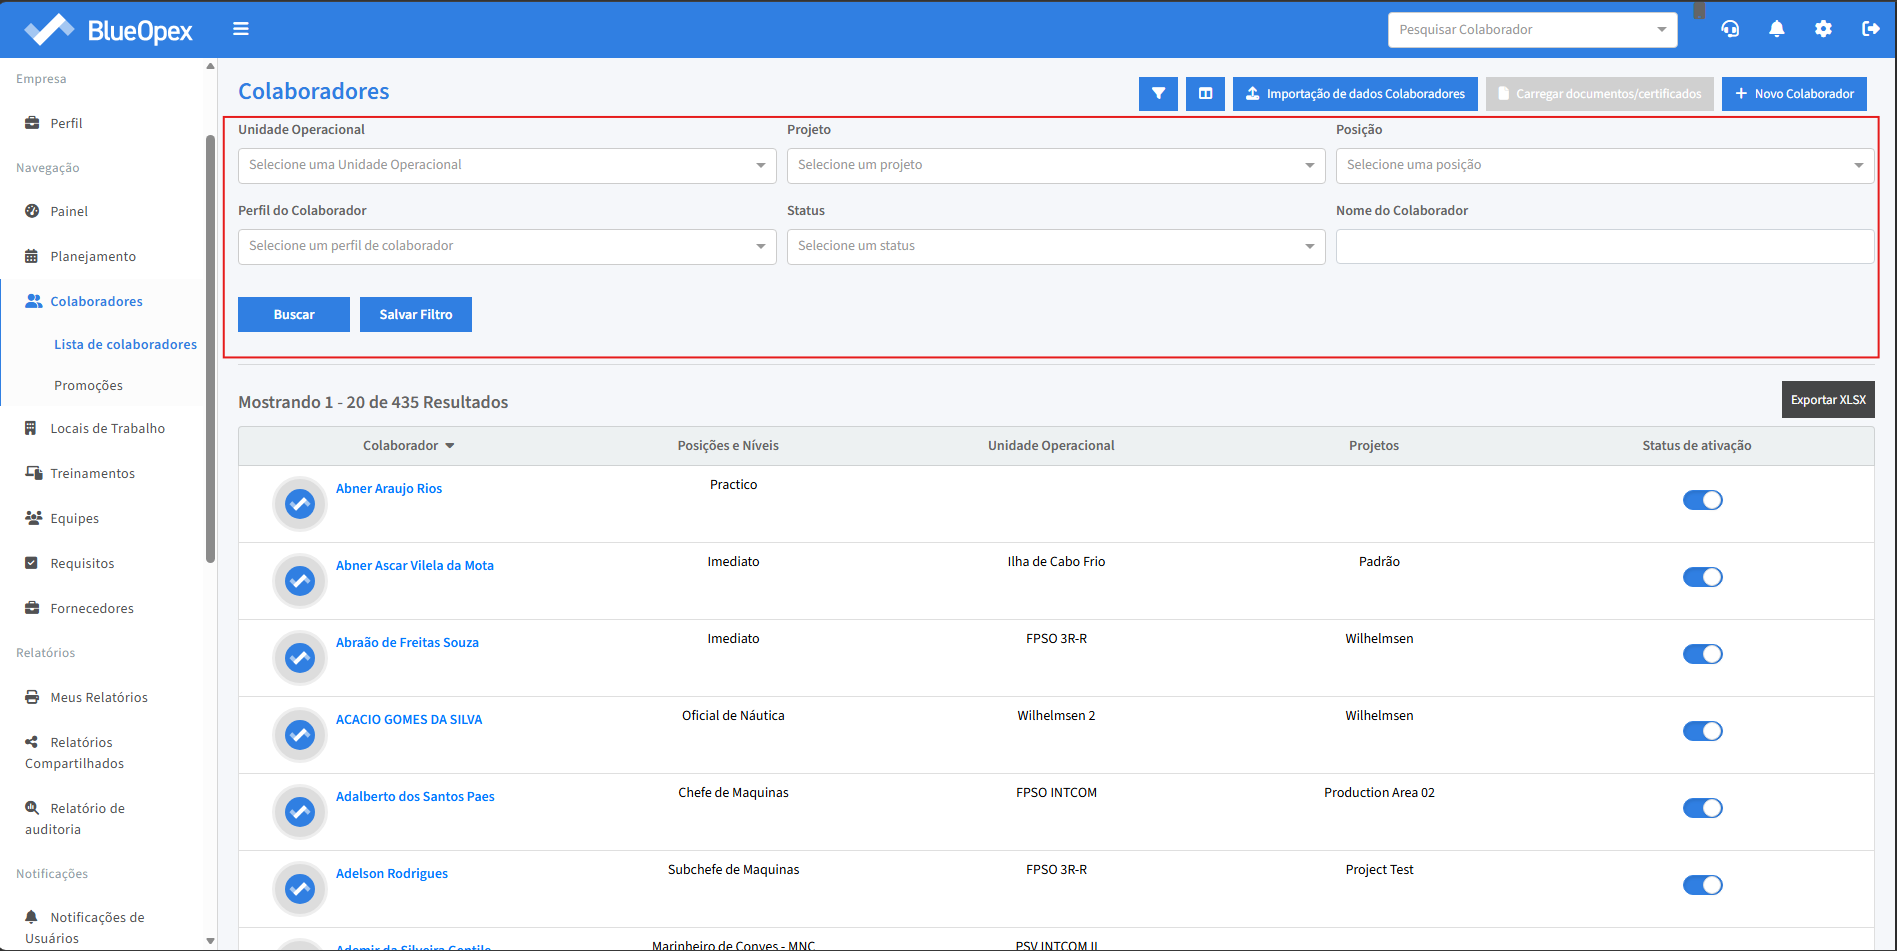
Task: Open the column layout button
Action: [1205, 94]
